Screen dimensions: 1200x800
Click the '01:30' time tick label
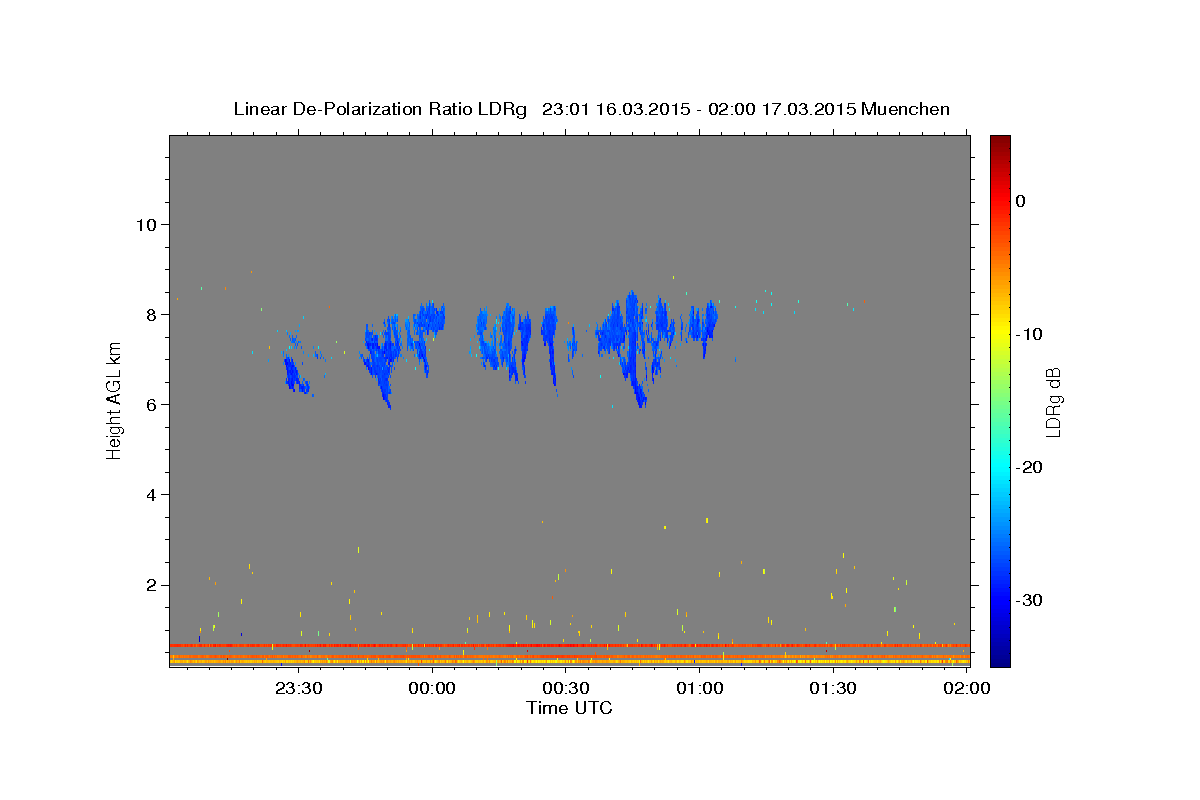833,688
